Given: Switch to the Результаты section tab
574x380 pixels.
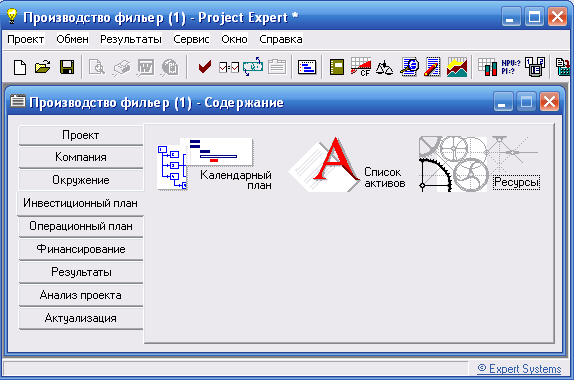Looking at the screenshot, I should [x=81, y=272].
